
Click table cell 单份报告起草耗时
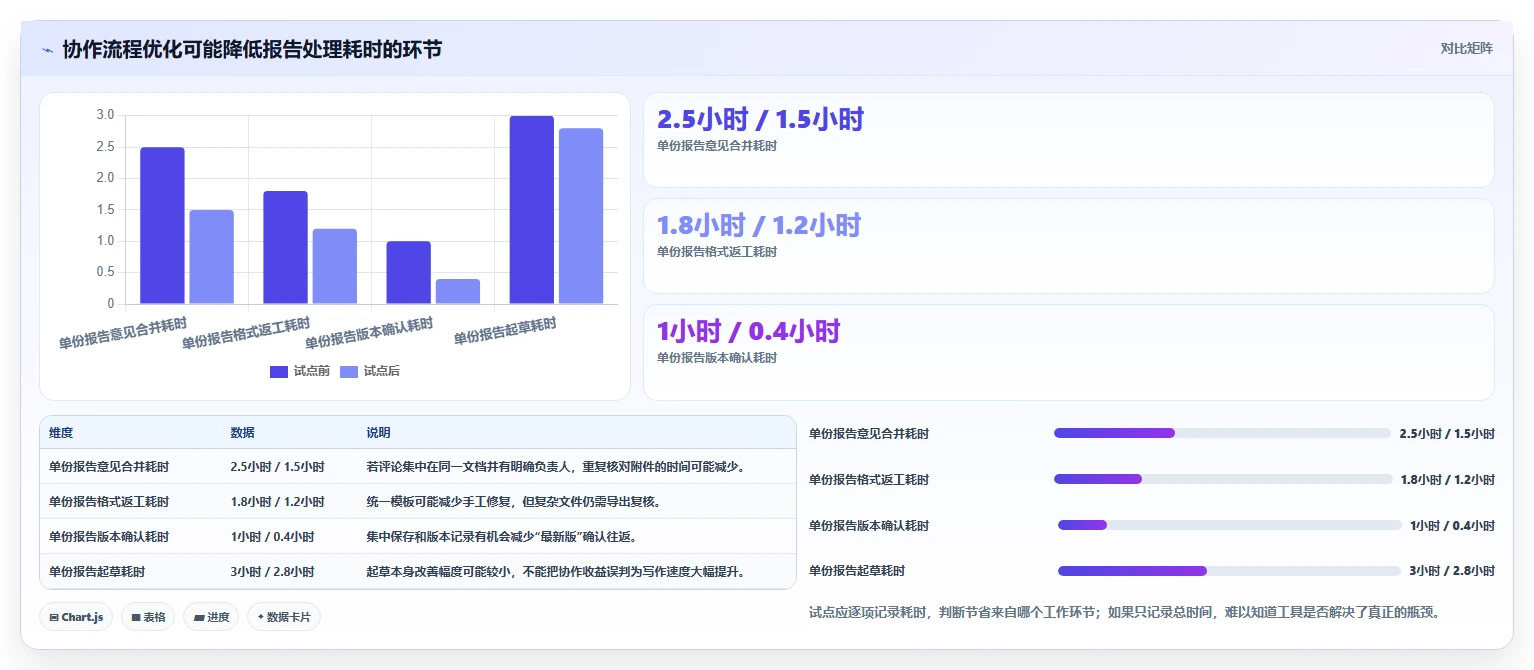(97, 572)
